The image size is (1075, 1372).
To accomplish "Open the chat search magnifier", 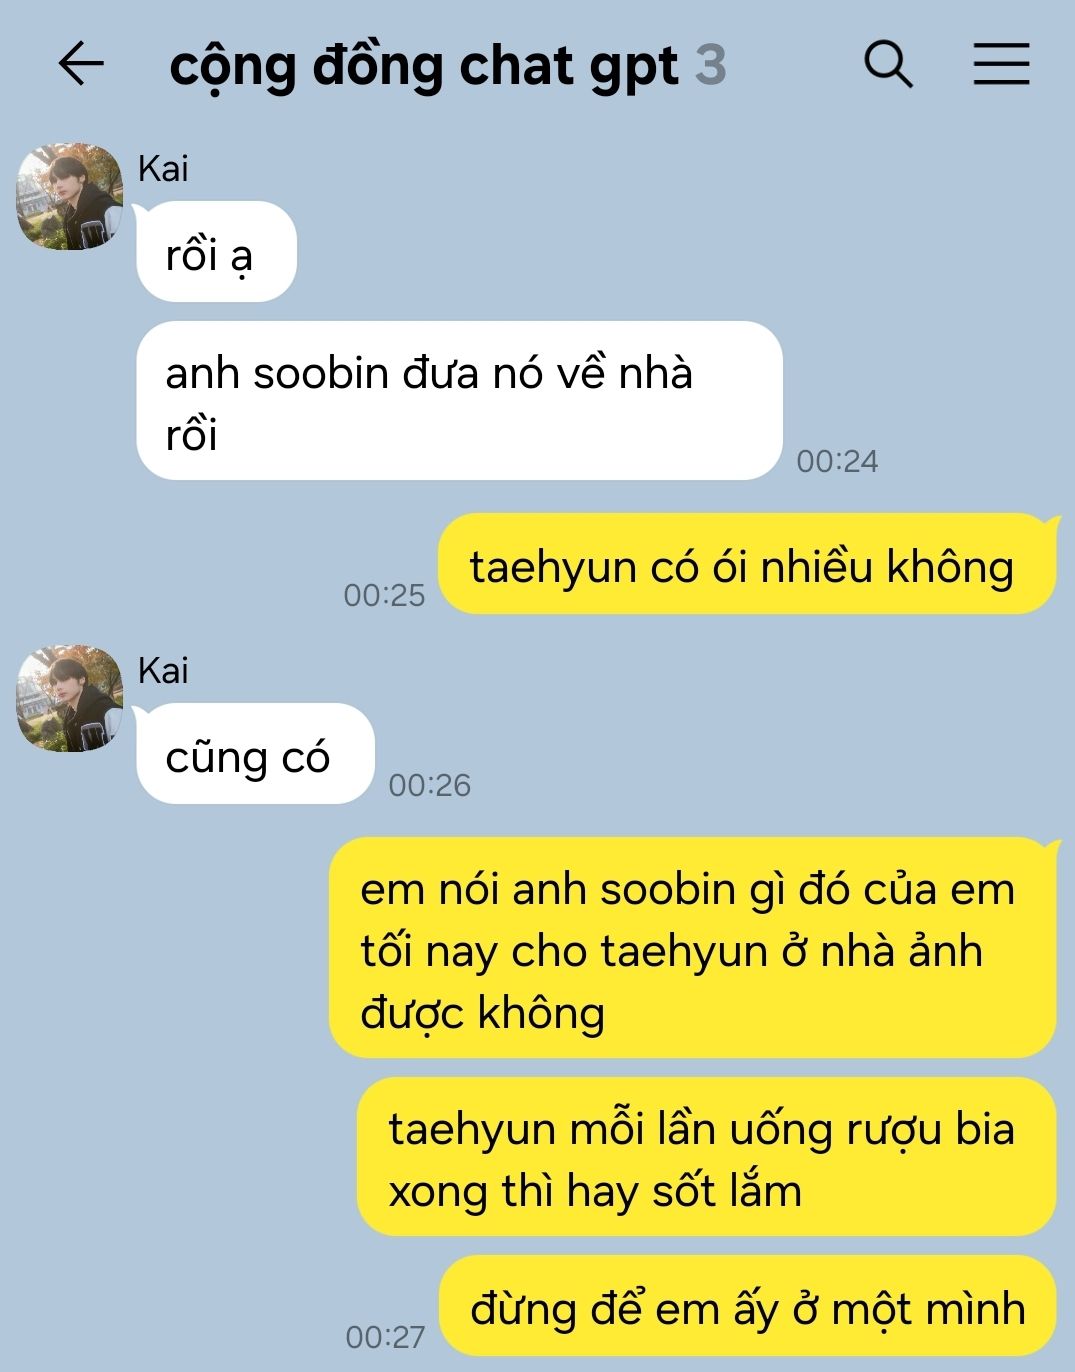I will (888, 65).
